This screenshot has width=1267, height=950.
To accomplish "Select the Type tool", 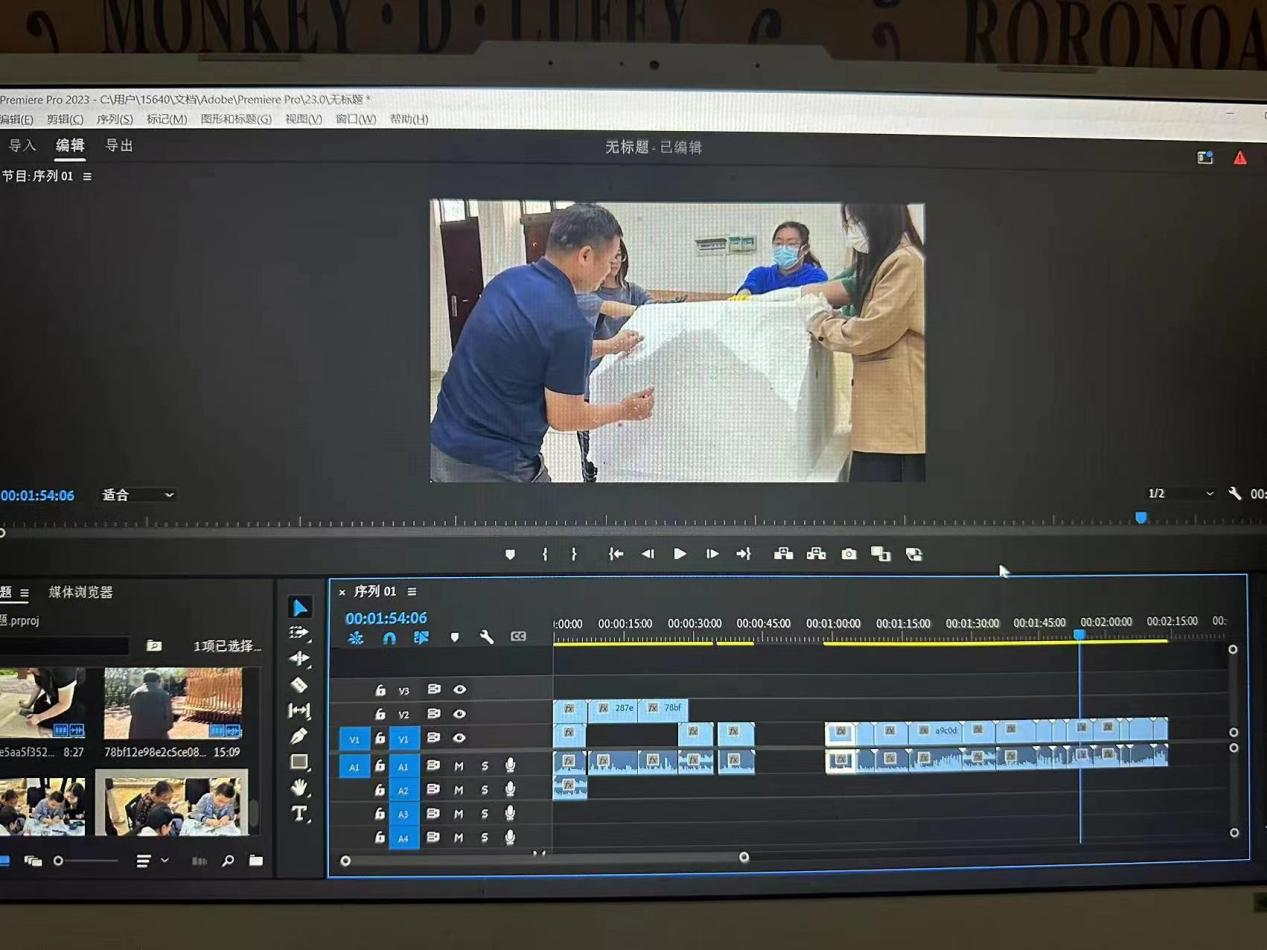I will point(299,814).
